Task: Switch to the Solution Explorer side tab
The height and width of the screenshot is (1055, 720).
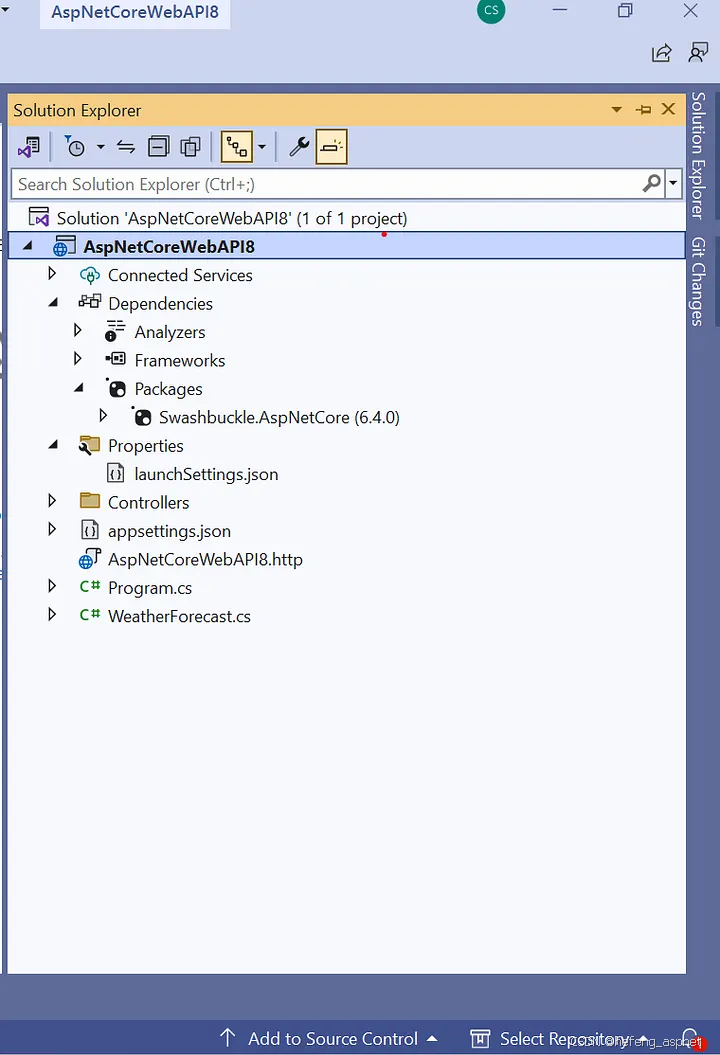Action: tap(698, 155)
